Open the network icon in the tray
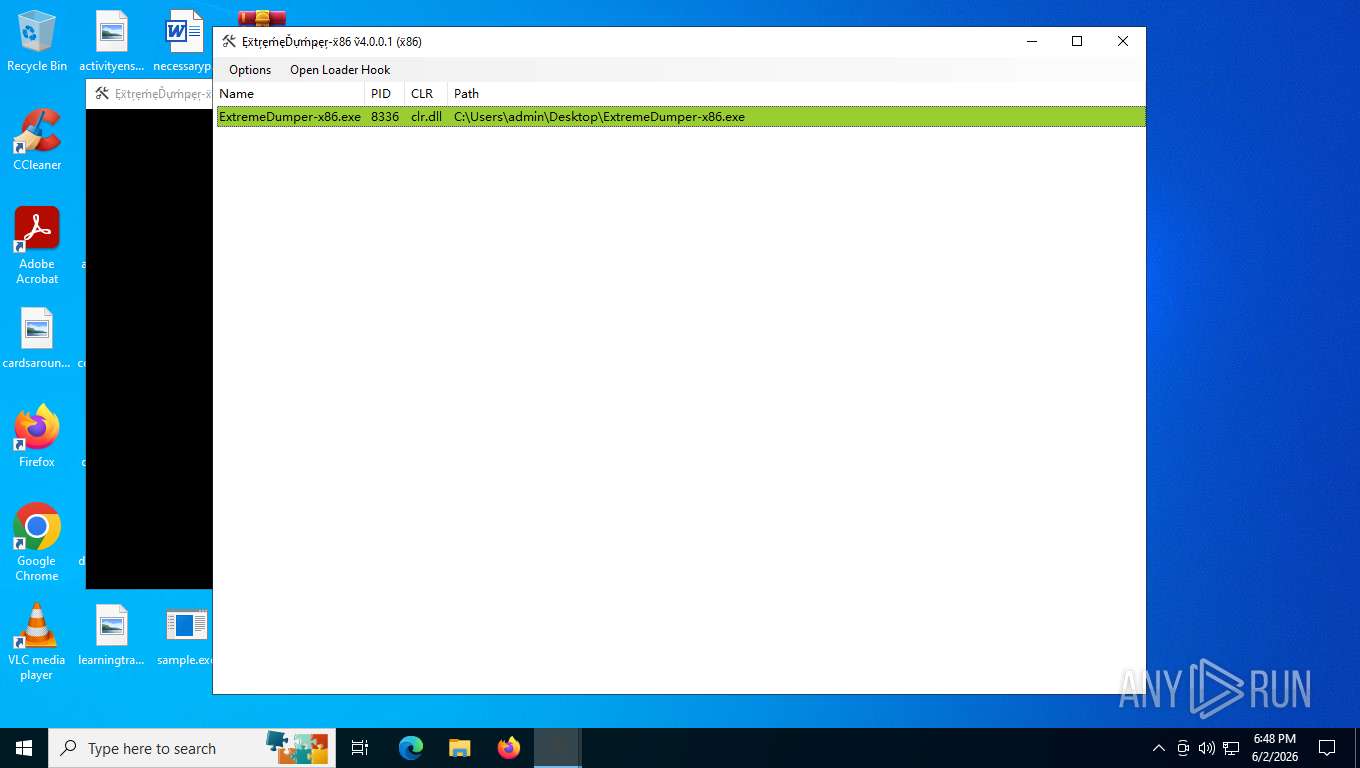Screen dimensions: 1360x768 [x=1231, y=748]
